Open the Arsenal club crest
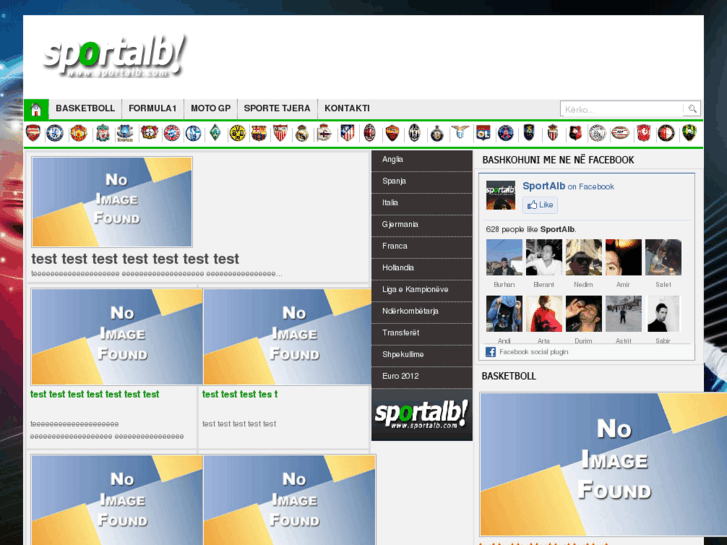Image resolution: width=727 pixels, height=545 pixels. click(33, 133)
